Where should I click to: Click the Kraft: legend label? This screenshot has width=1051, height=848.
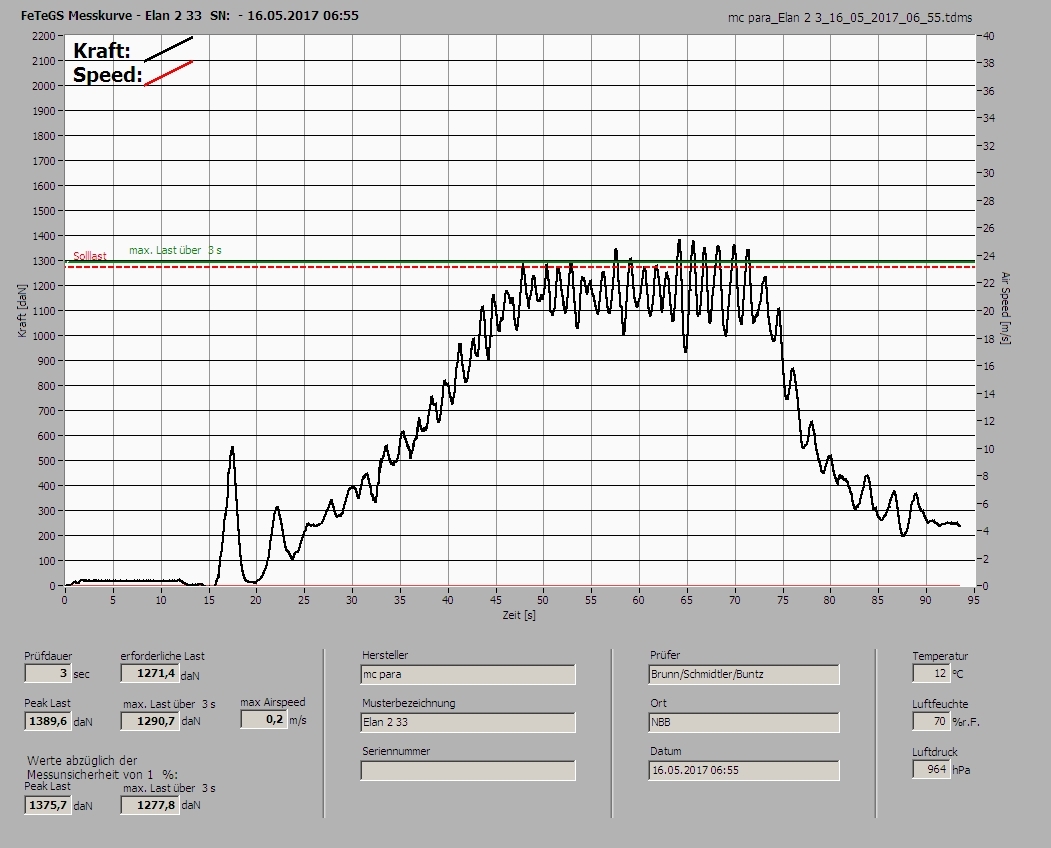102,50
